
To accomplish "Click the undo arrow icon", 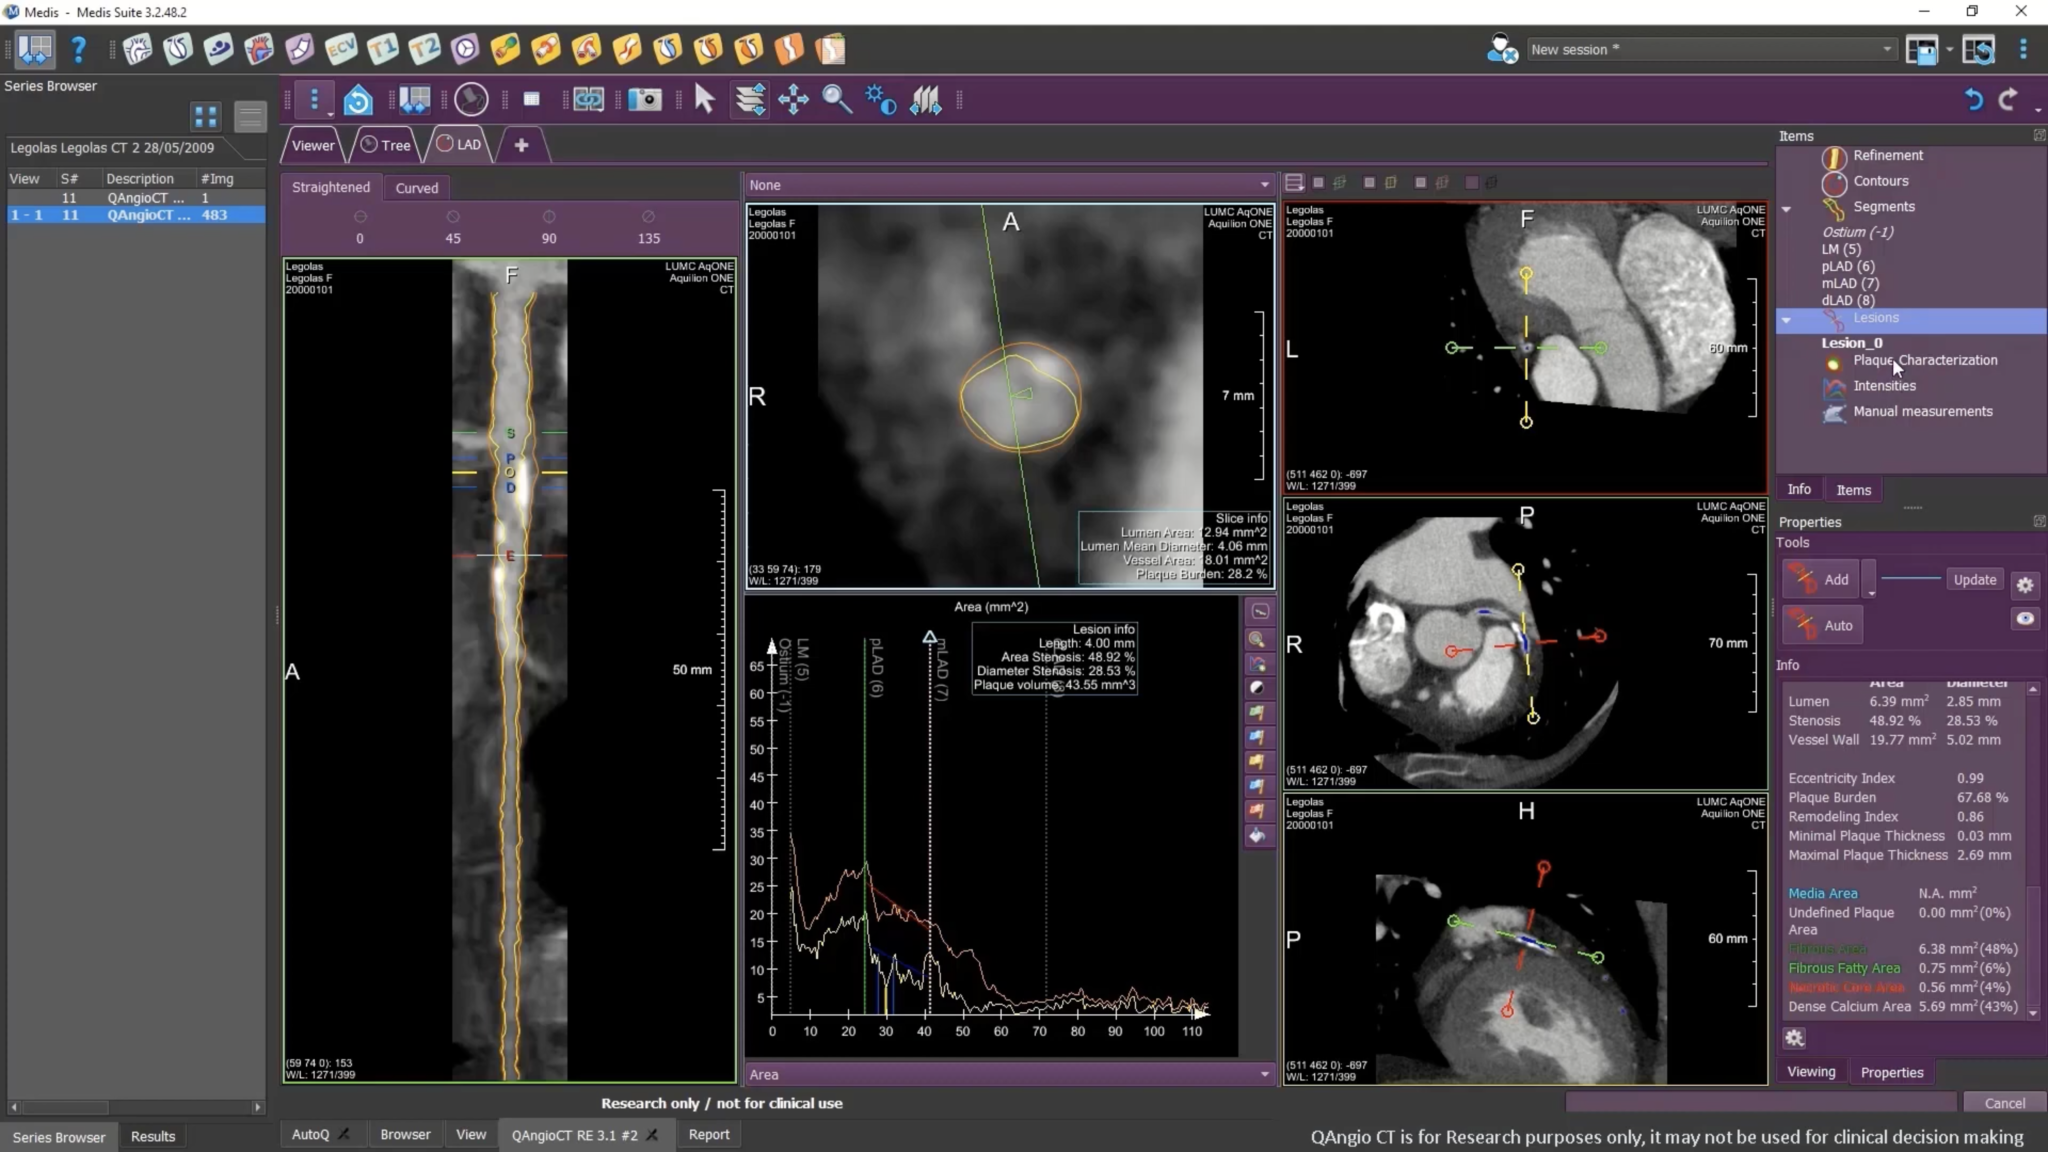I will (1973, 99).
